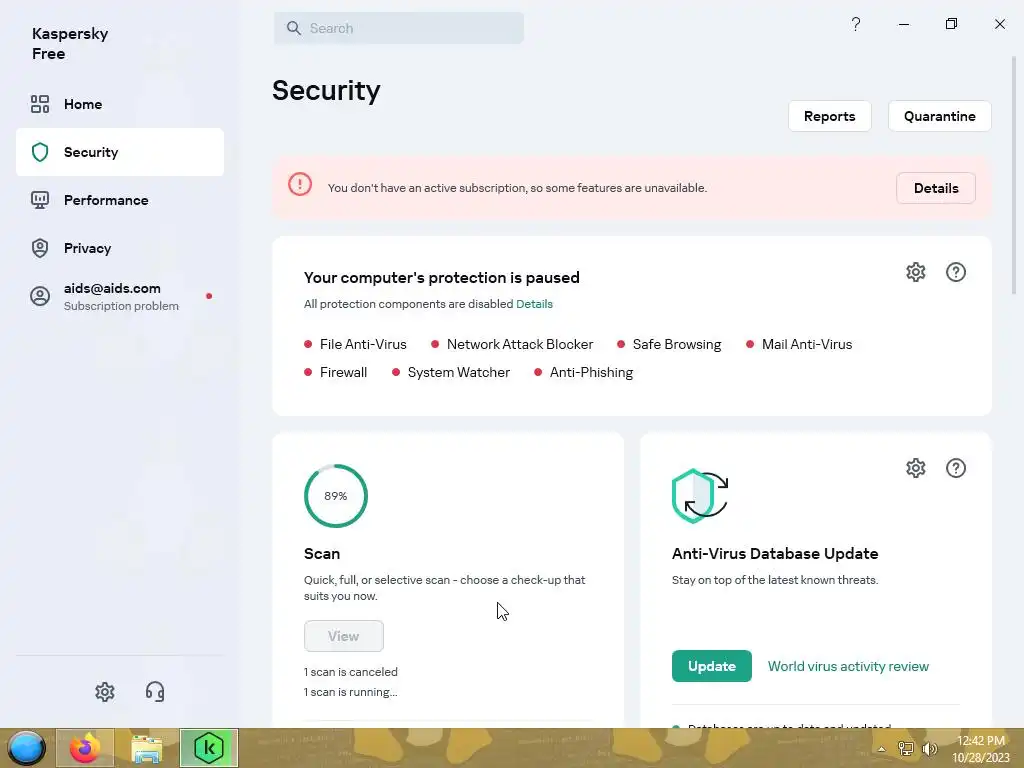1024x768 pixels.
Task: Click the account profile icon for aids@aids.com
Action: coord(40,296)
